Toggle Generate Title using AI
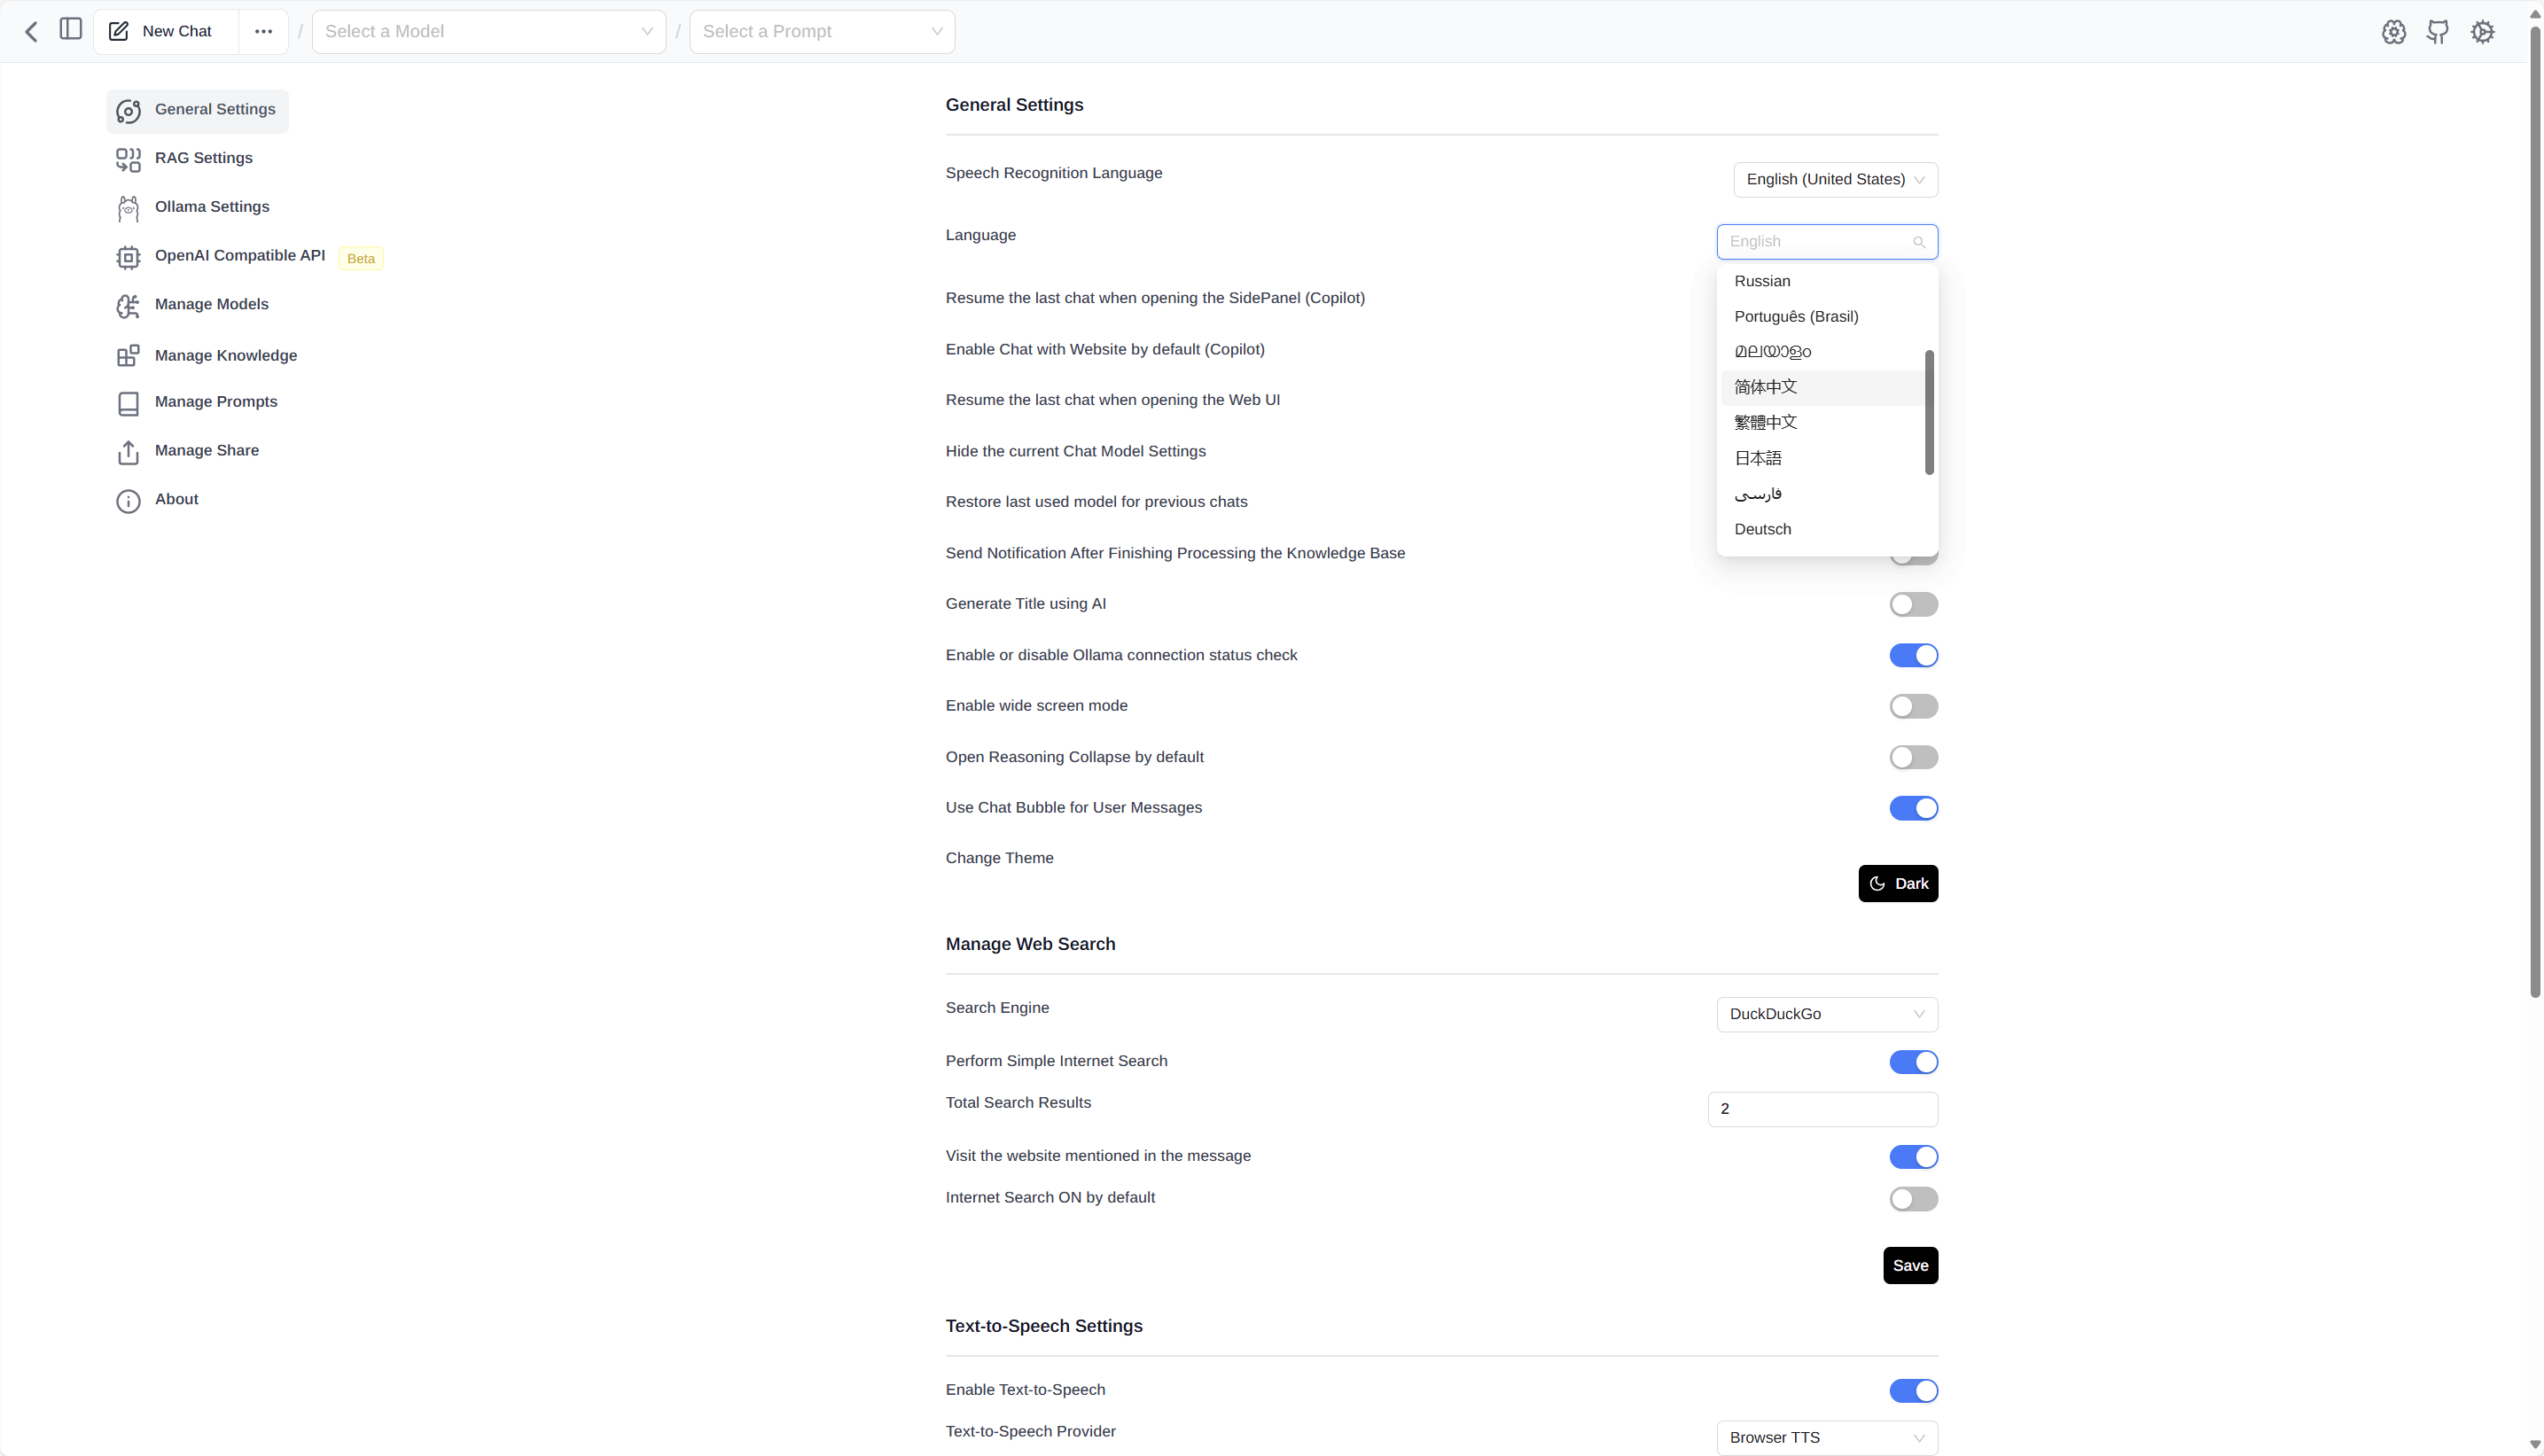Screen dimensions: 2544x1456 coord(1912,604)
